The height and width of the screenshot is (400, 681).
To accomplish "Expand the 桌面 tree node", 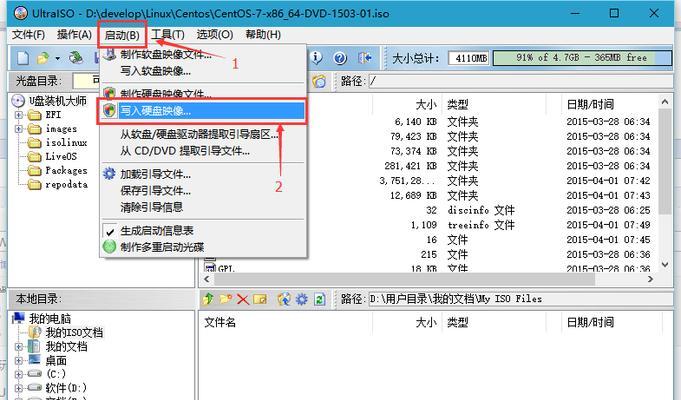I will click(x=19, y=360).
